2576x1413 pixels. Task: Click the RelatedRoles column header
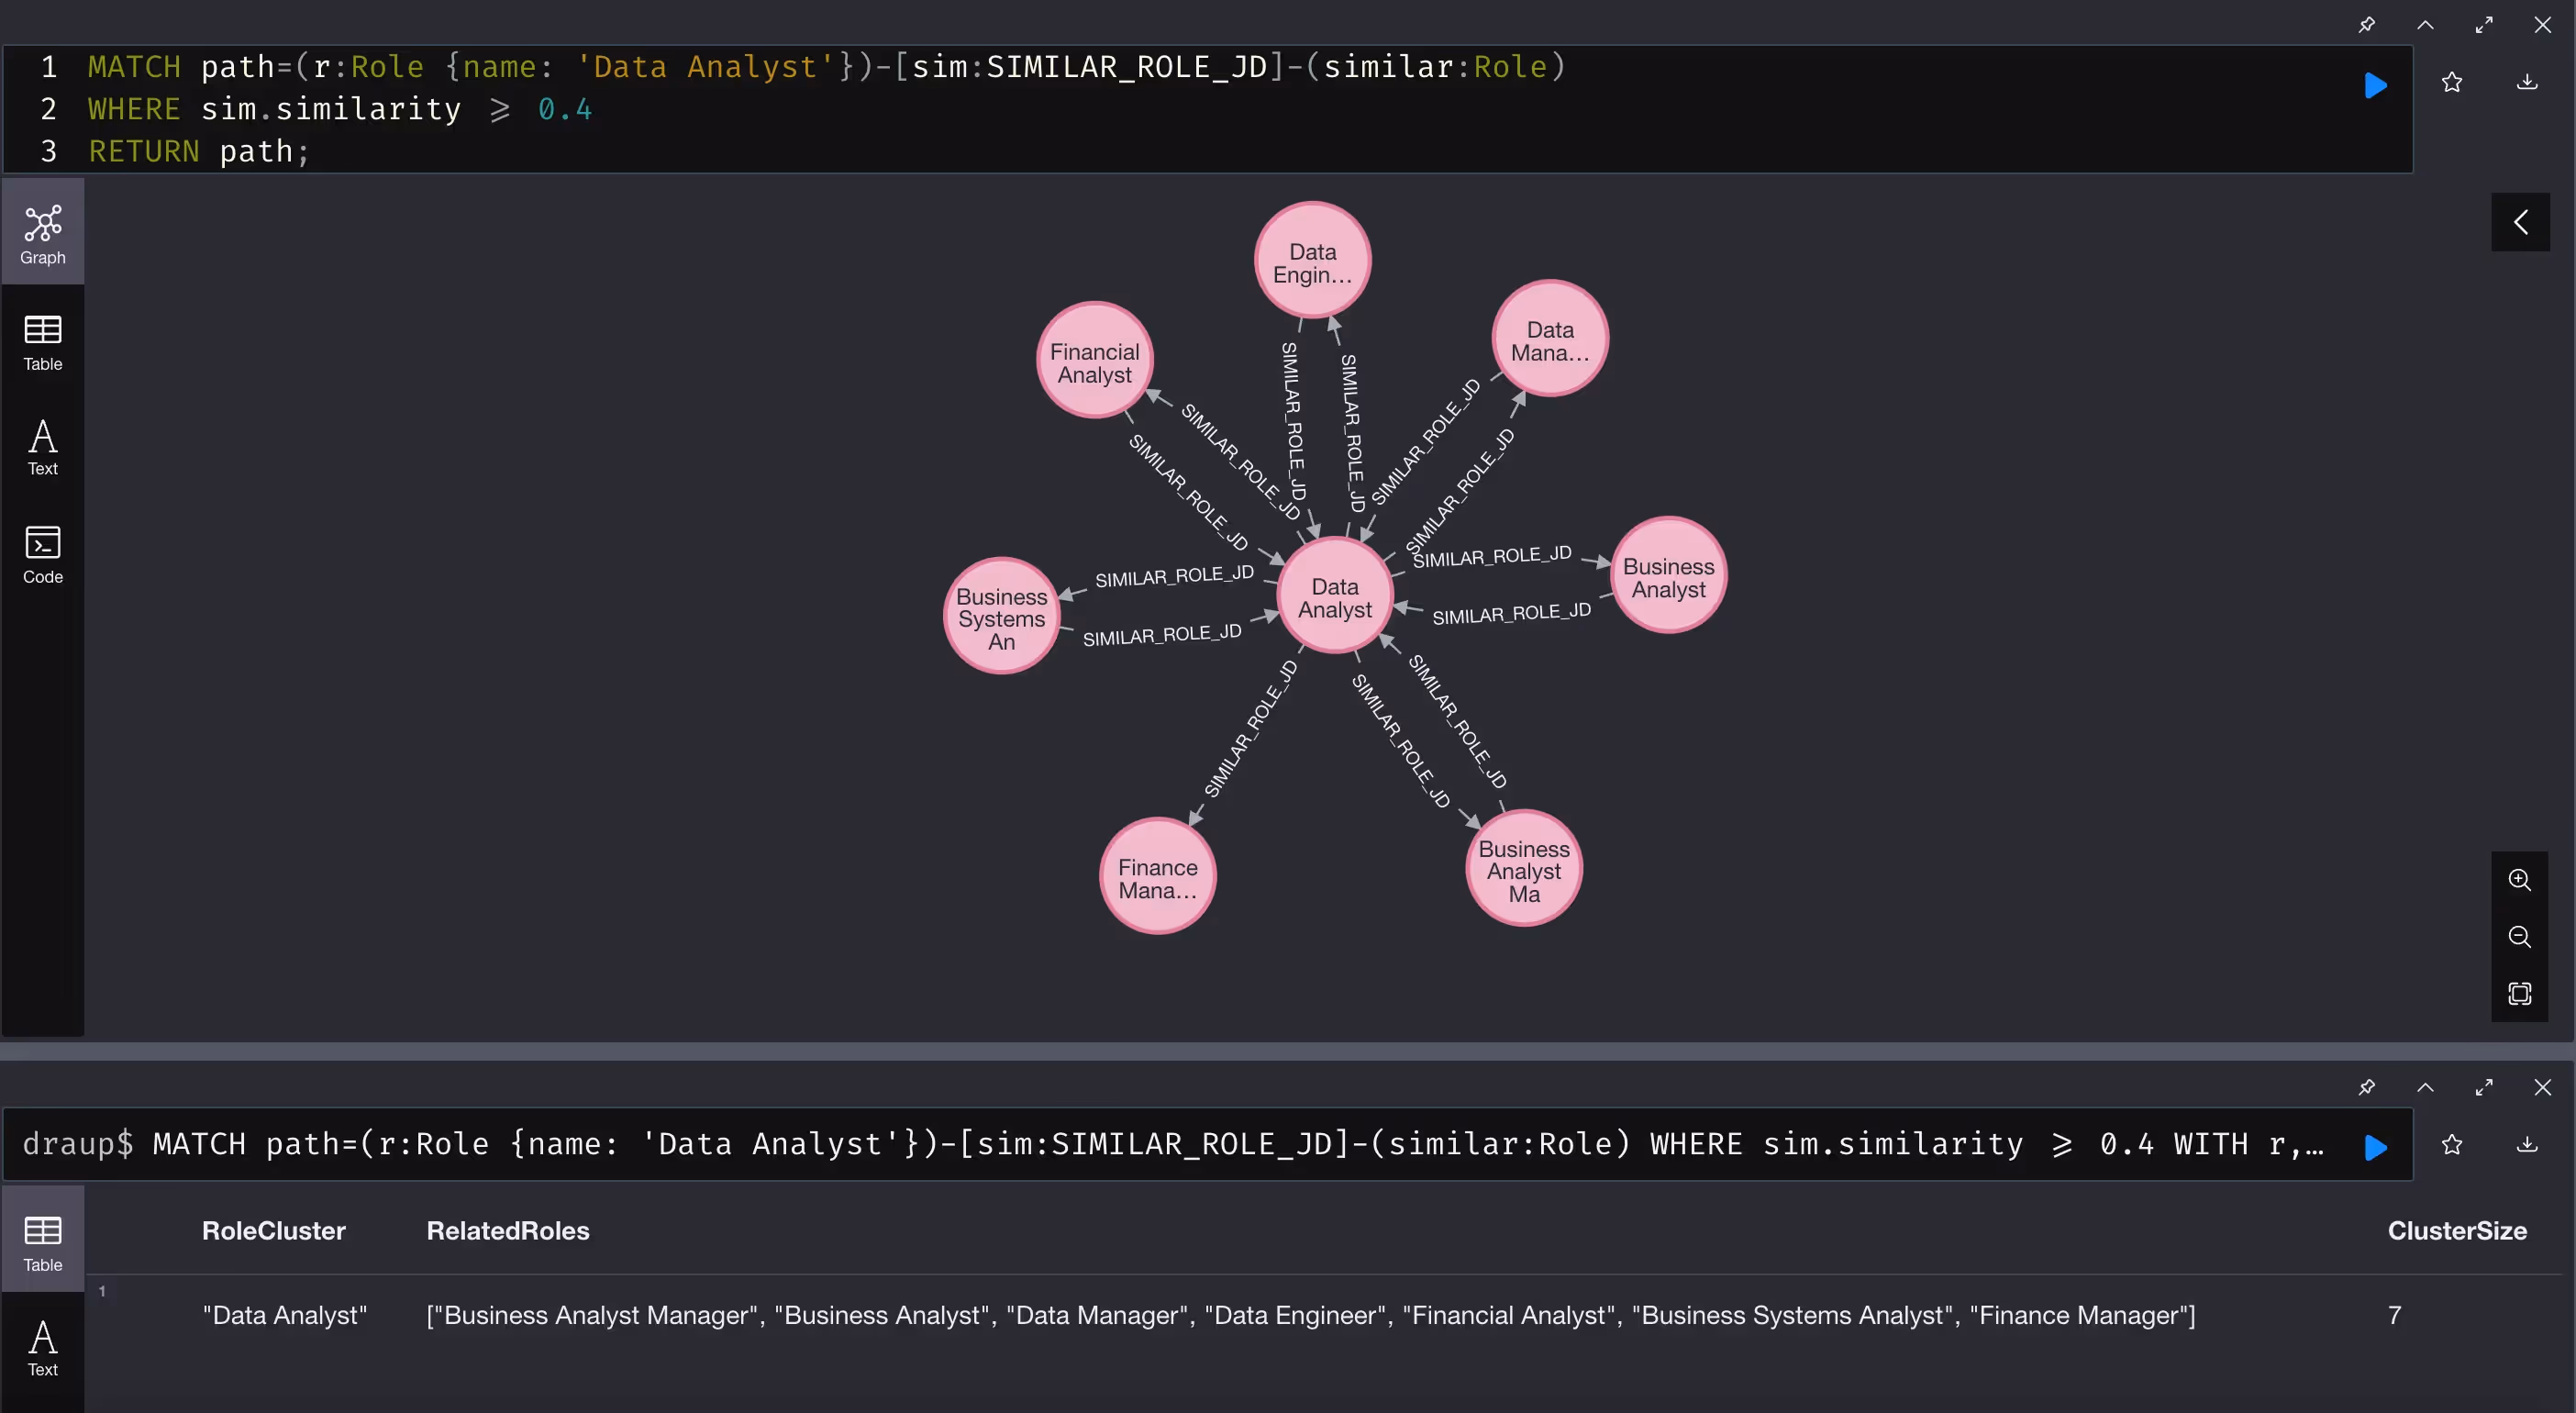point(508,1231)
